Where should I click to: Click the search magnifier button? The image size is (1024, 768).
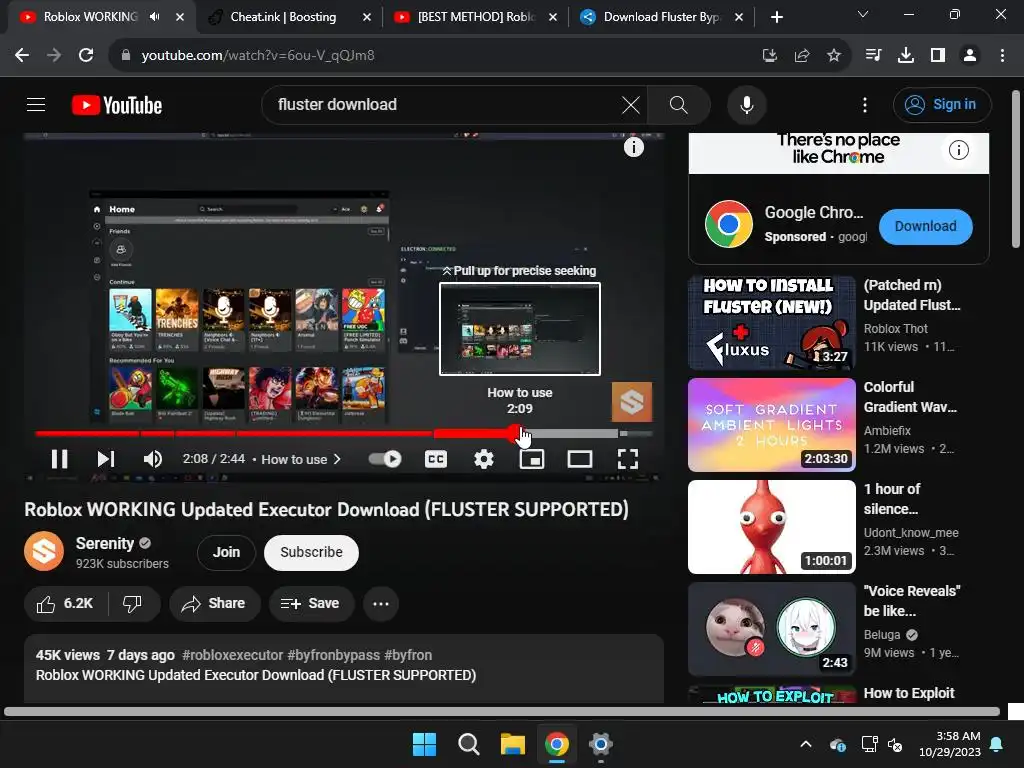tap(679, 104)
